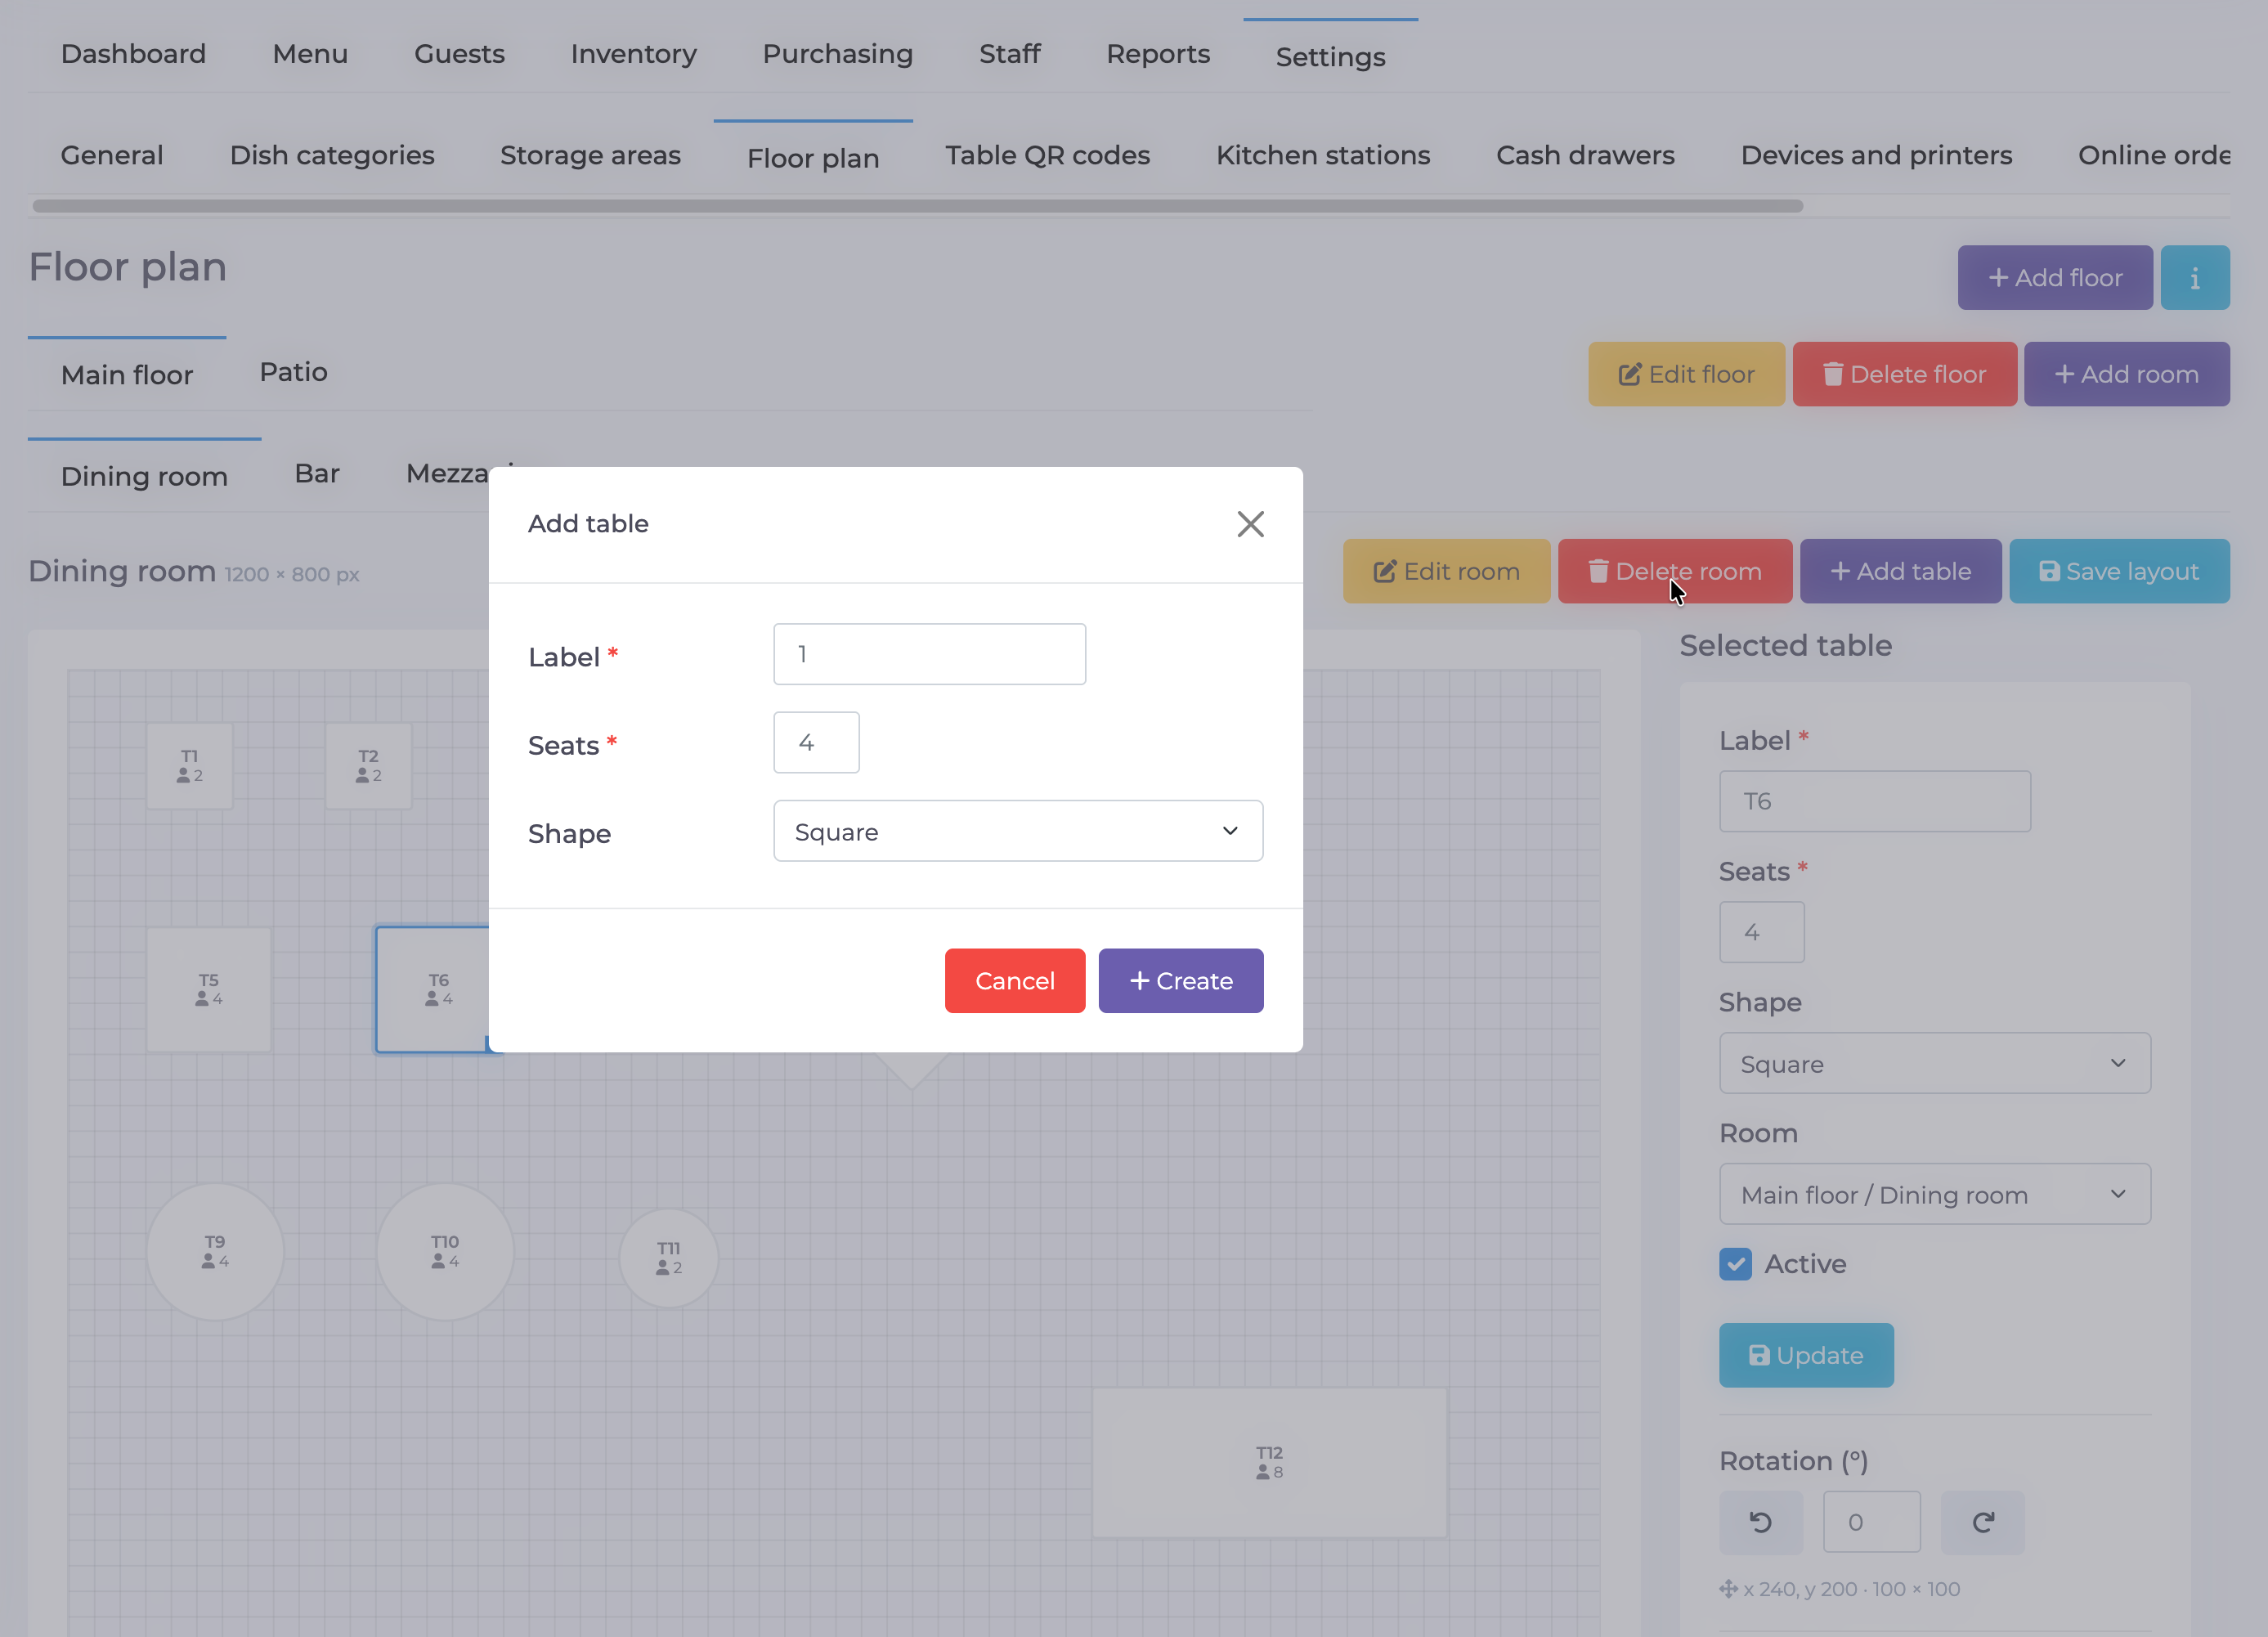The image size is (2268, 1637).
Task: Click the Selected table Label field T6
Action: pyautogui.click(x=1875, y=801)
